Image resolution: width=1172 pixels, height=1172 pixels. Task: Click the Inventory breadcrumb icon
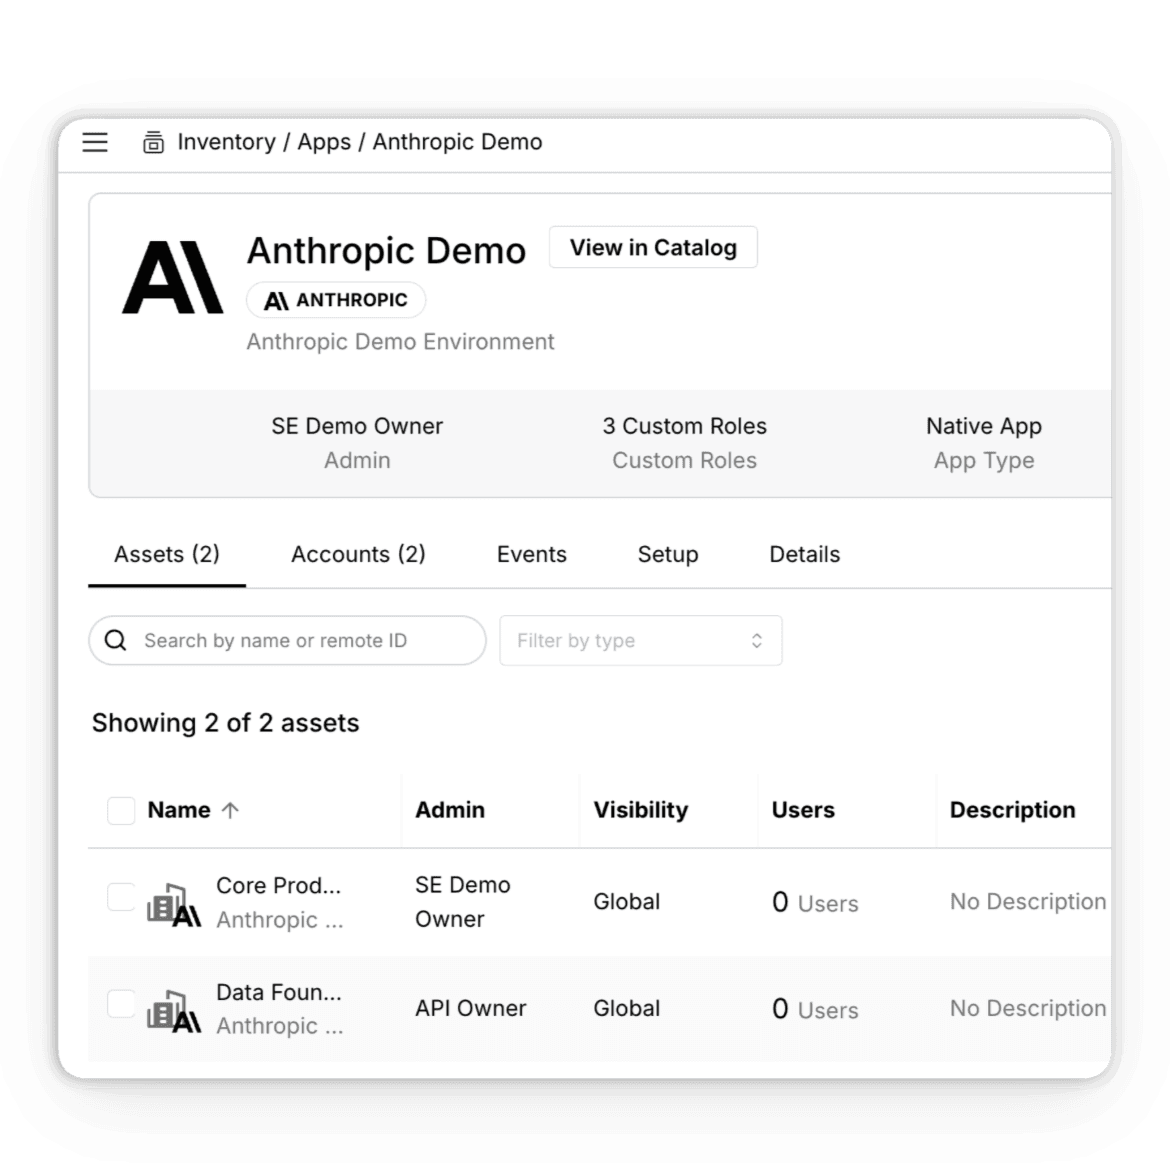(153, 142)
